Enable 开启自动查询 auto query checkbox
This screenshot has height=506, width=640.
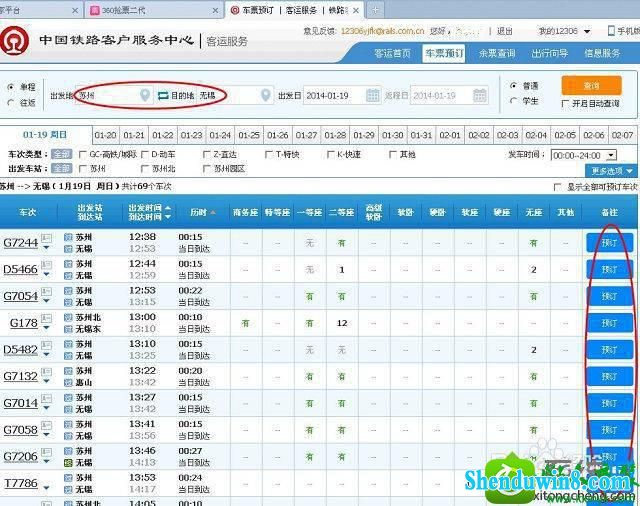tap(565, 104)
